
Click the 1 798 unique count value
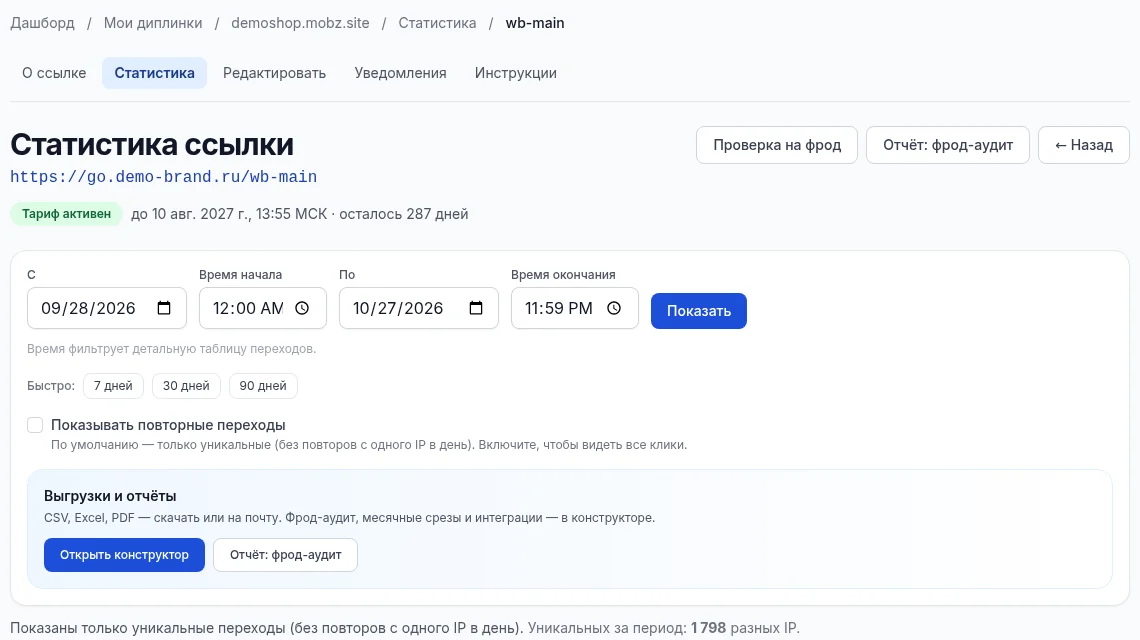(708, 628)
